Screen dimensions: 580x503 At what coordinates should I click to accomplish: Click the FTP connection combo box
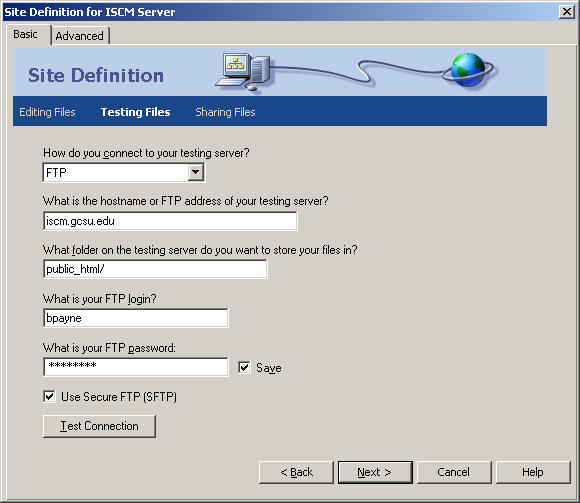124,172
